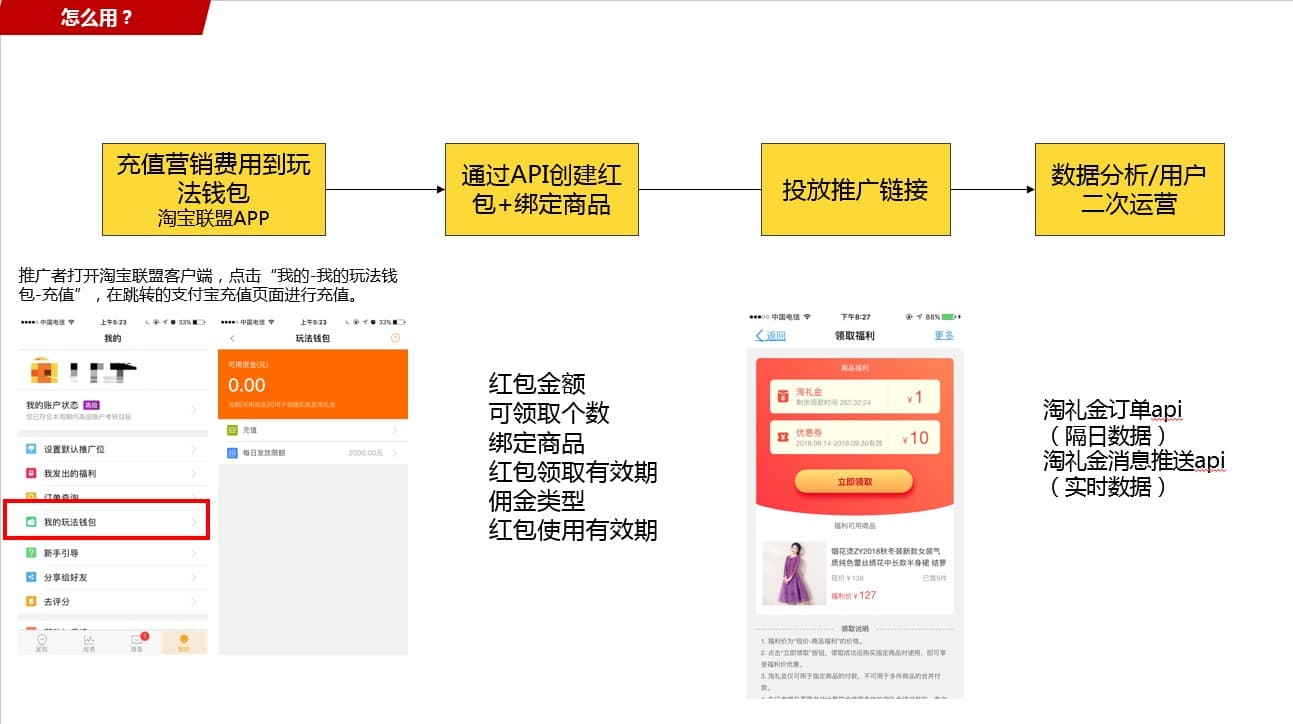This screenshot has height=724, width=1293.
Task: Expand the 分享给好友 chevron
Action: pyautogui.click(x=193, y=577)
